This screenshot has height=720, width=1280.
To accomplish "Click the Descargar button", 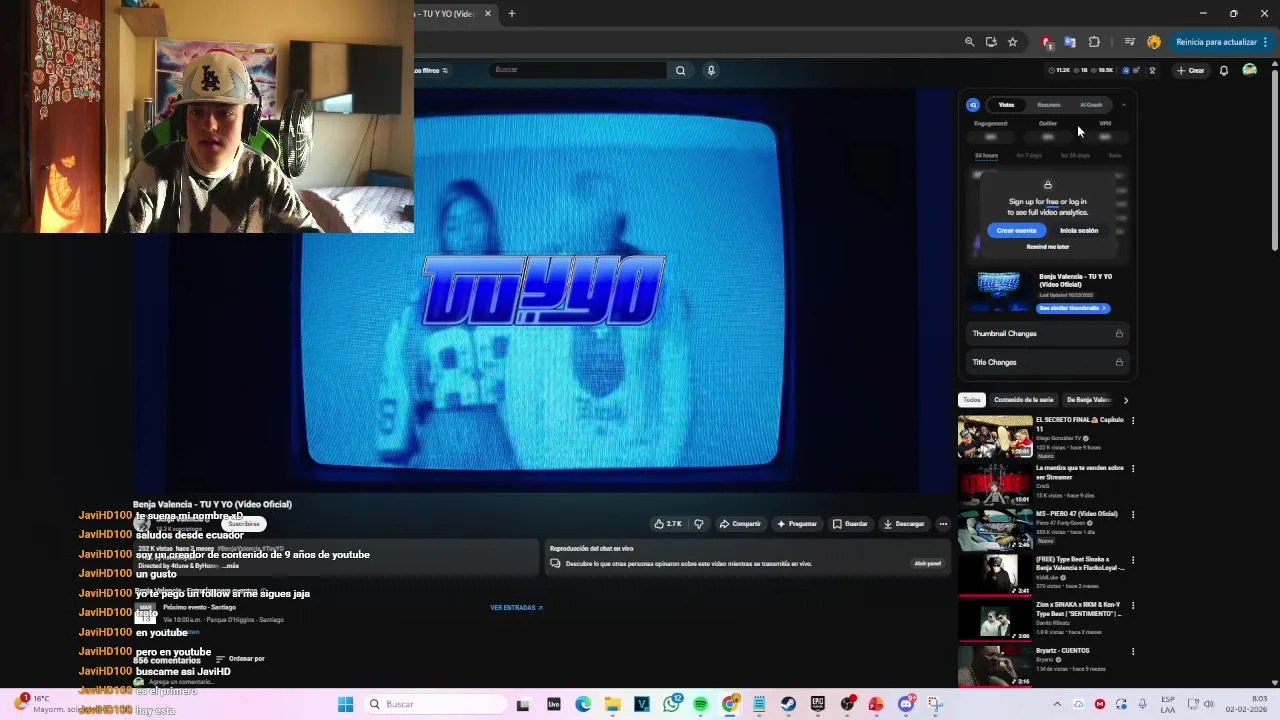I will point(904,524).
